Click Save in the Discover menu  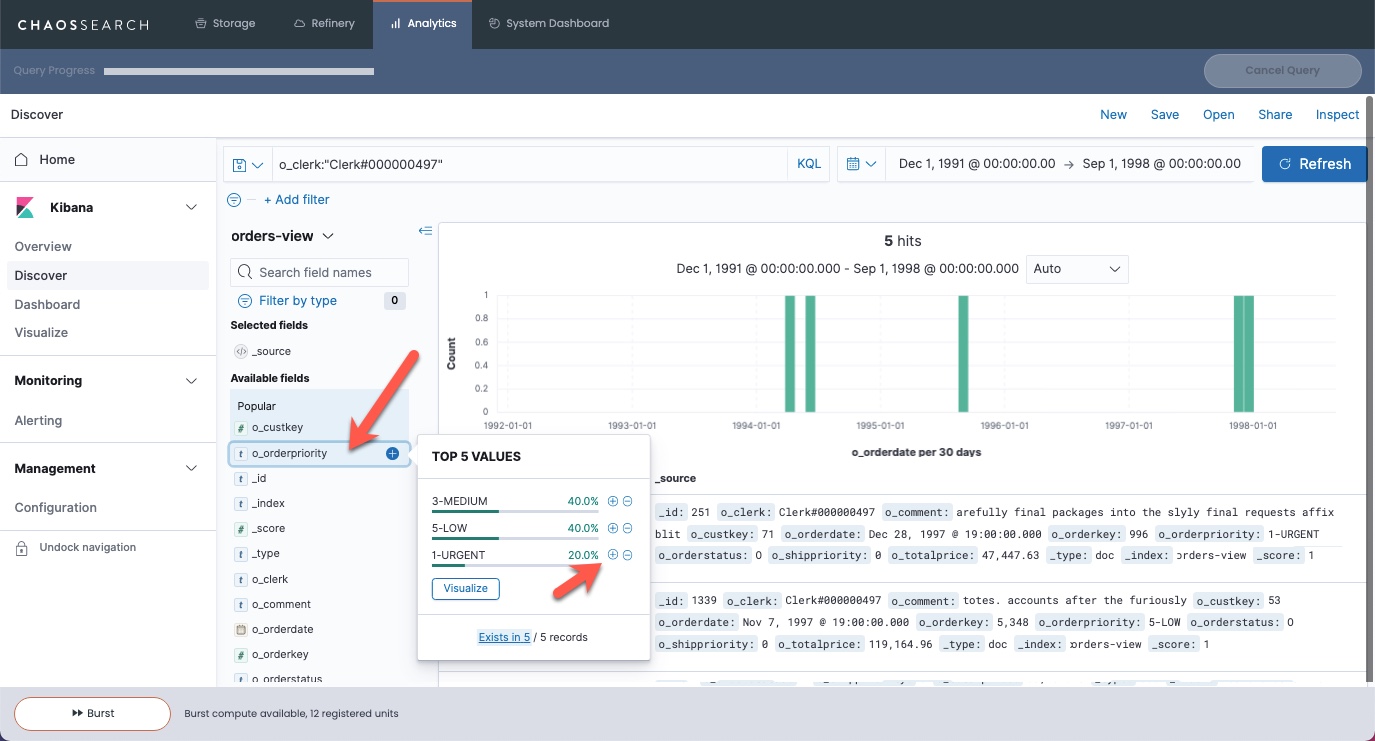(x=1165, y=115)
